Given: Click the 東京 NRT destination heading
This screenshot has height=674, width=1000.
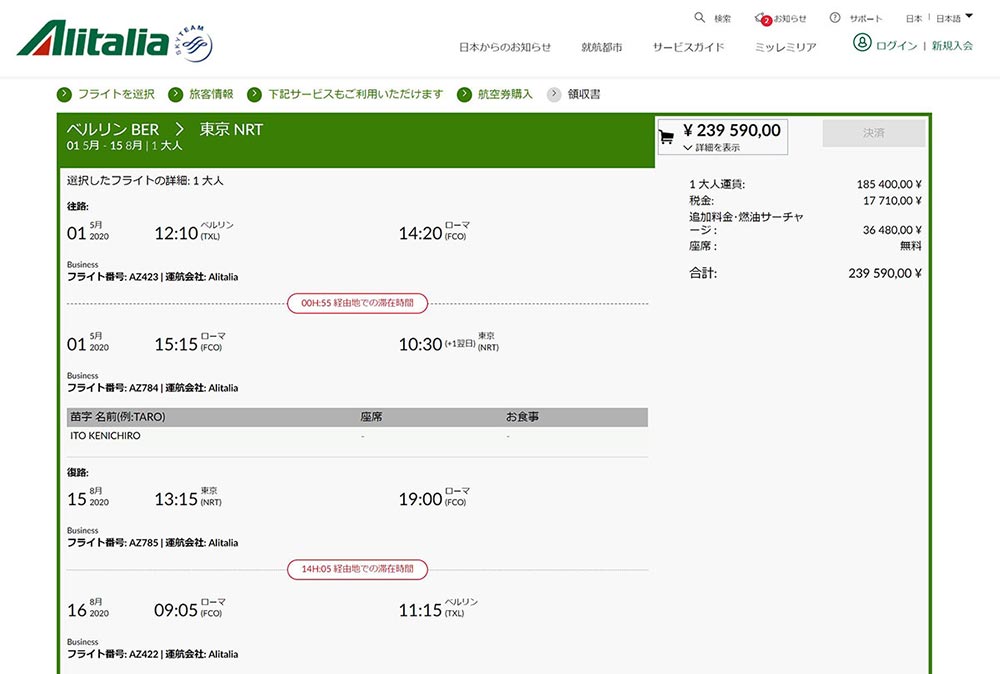Looking at the screenshot, I should pos(232,129).
